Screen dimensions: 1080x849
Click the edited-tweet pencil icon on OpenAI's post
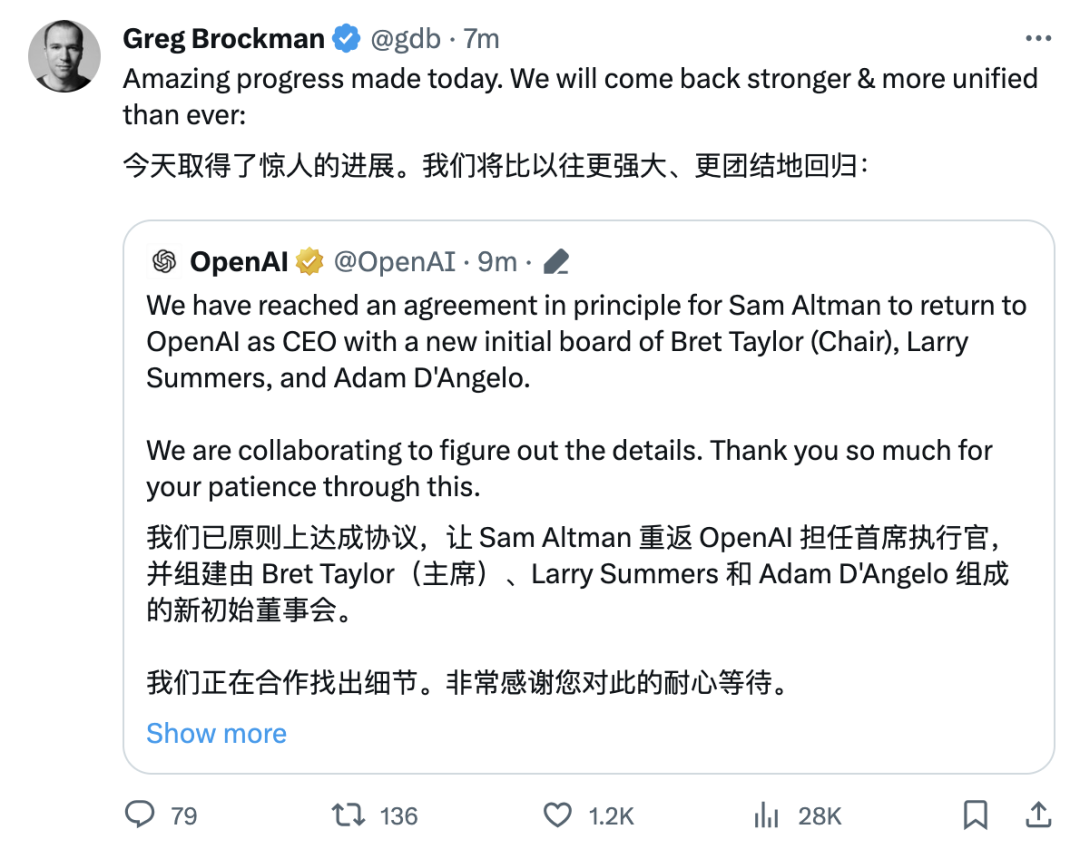[x=557, y=260]
